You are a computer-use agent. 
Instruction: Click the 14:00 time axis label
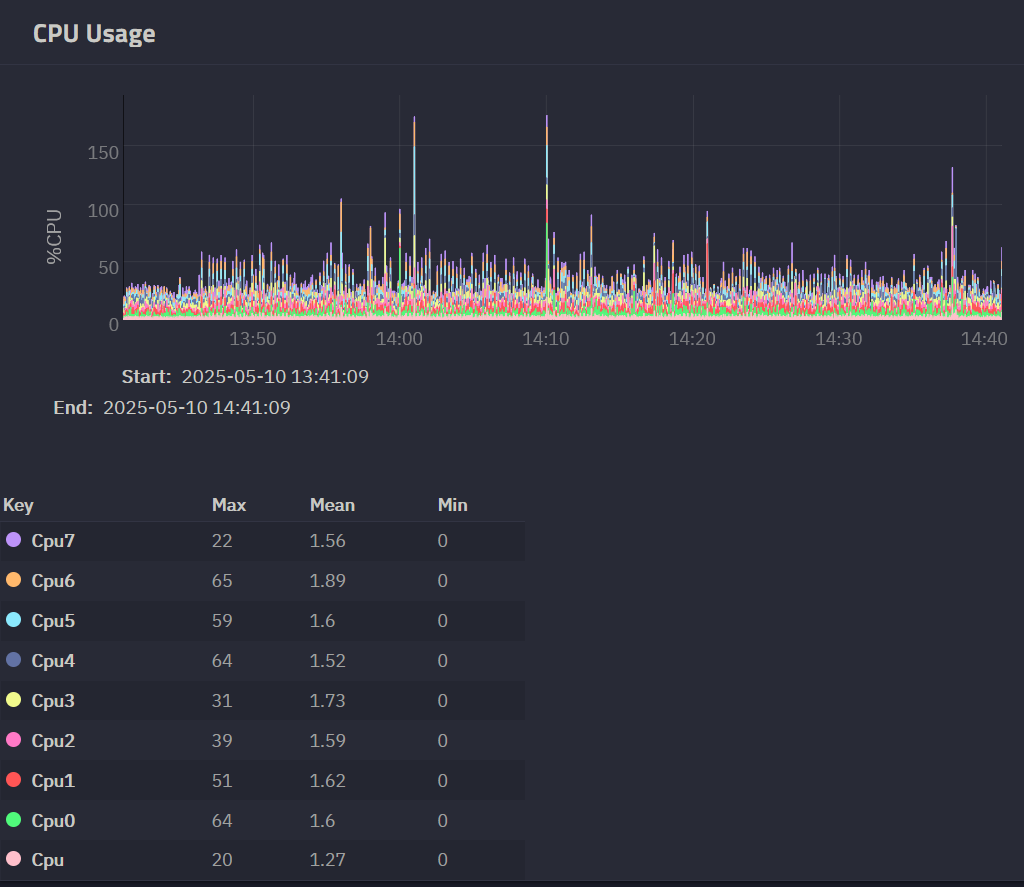point(399,339)
